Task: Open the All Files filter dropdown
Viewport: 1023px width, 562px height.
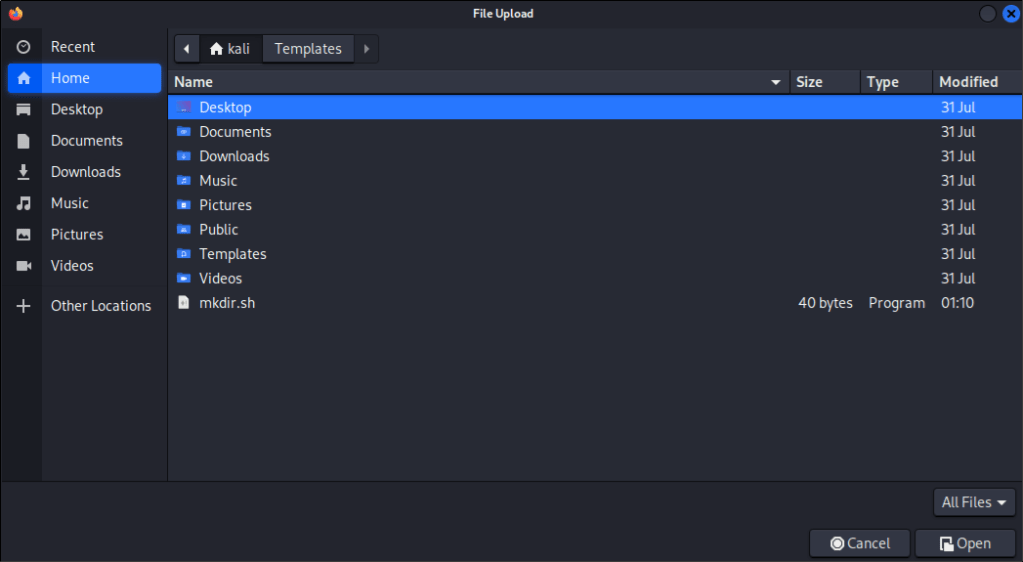Action: [x=974, y=502]
